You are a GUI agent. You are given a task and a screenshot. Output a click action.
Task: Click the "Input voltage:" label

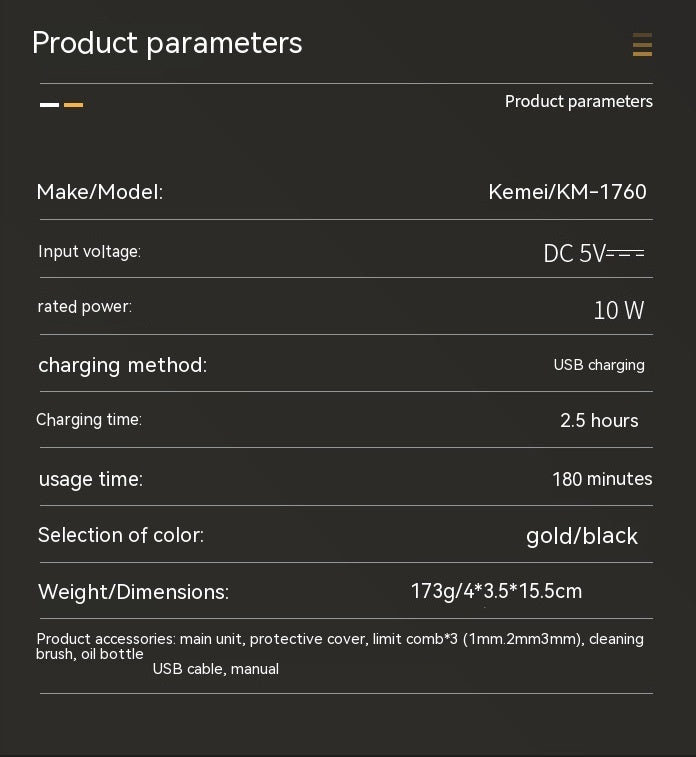(x=89, y=252)
